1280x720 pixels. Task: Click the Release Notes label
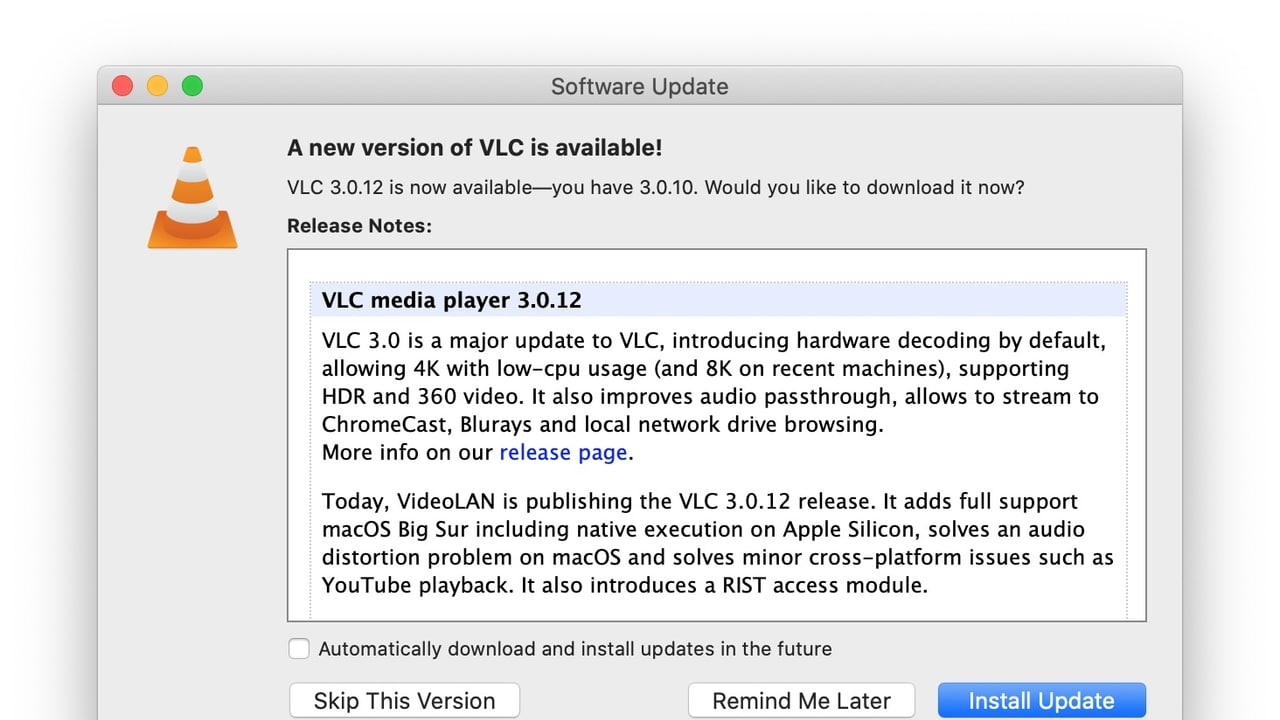click(359, 226)
